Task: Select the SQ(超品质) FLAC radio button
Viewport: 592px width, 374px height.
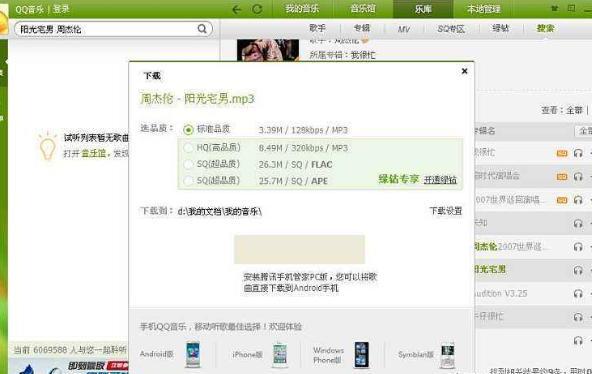Action: [x=188, y=164]
